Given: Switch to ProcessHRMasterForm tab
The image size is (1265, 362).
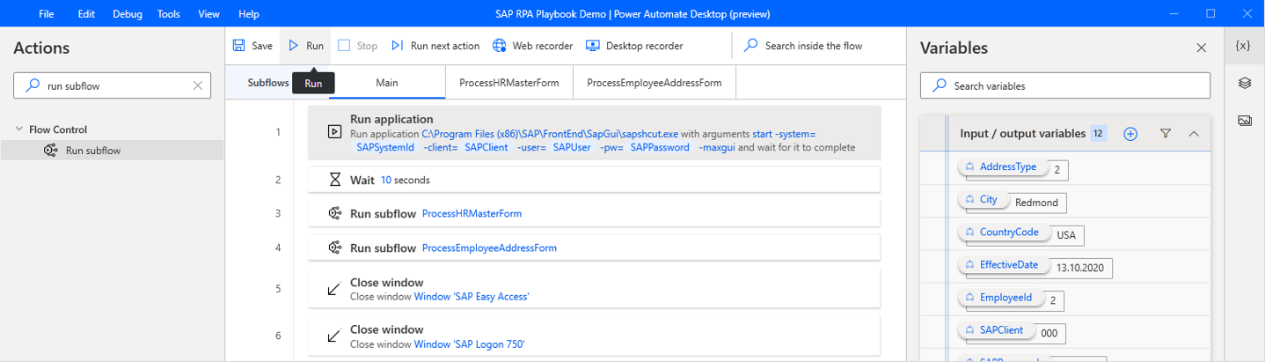Looking at the screenshot, I should tap(509, 83).
